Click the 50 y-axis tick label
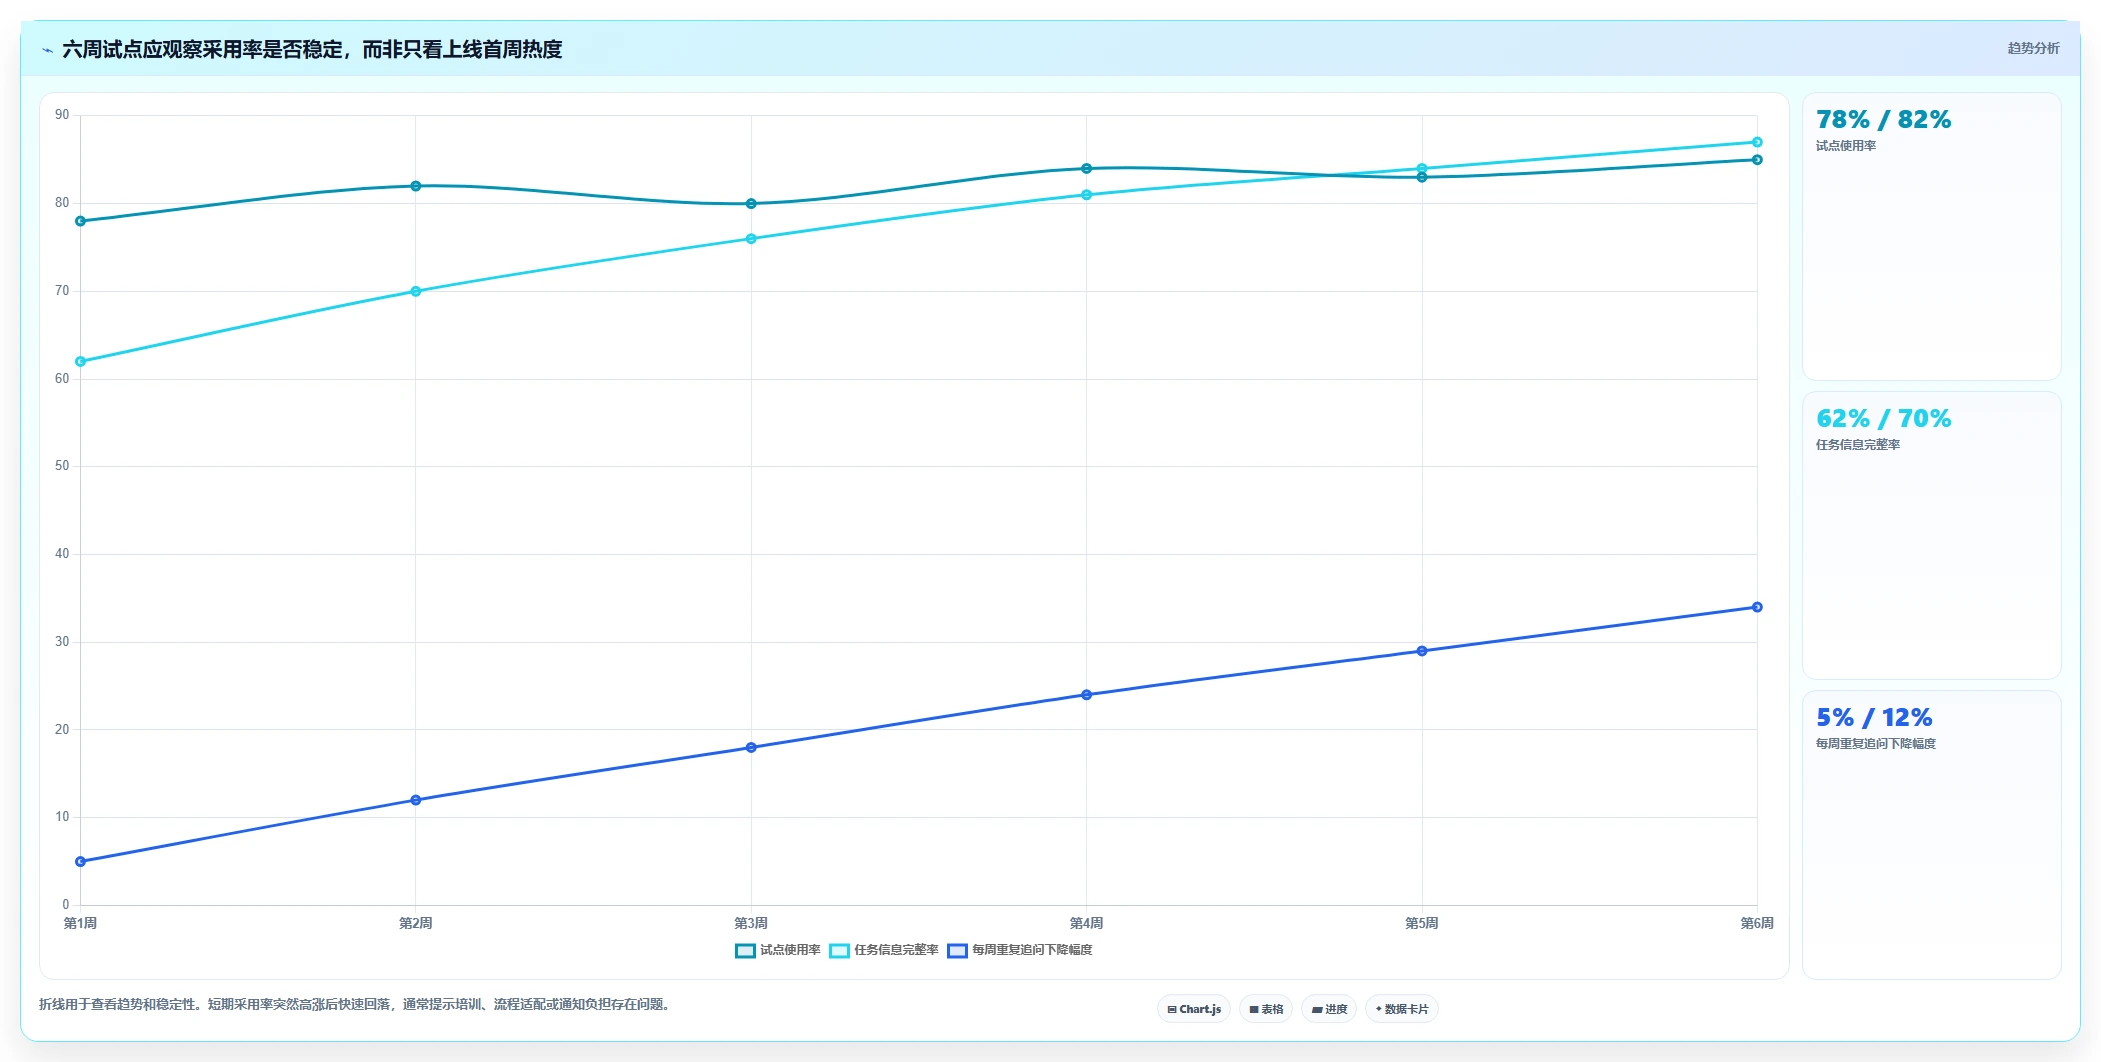 pos(62,466)
